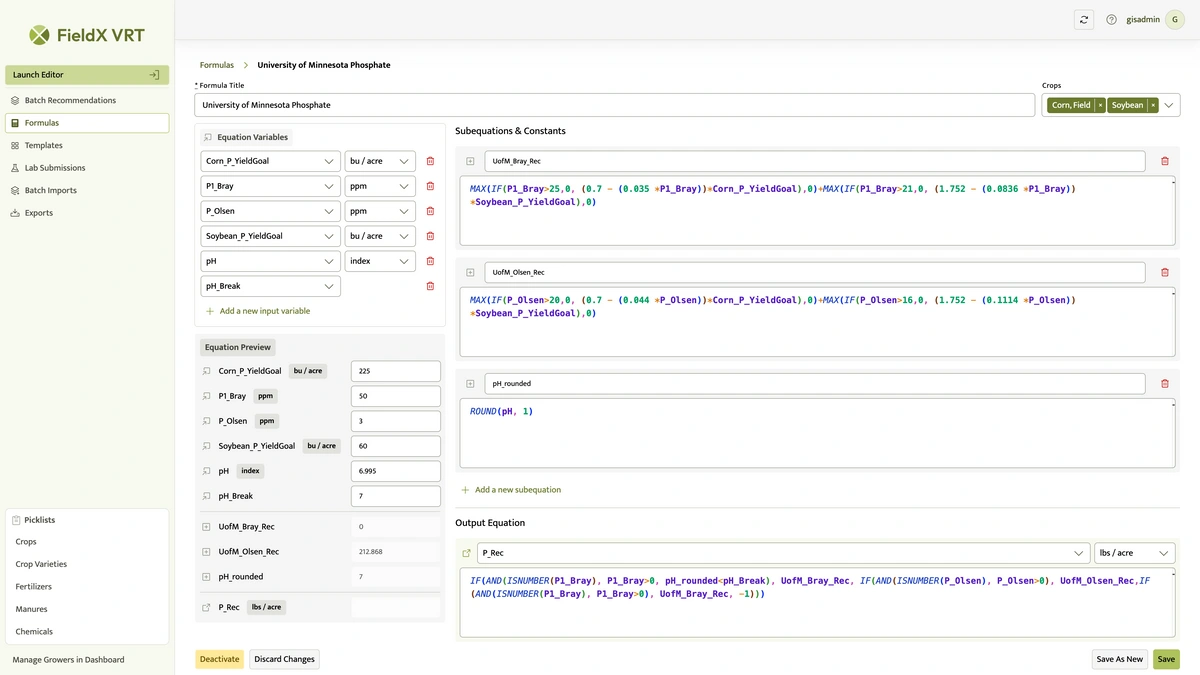Open Crops picklist
Viewport: 1200px width, 675px height.
click(x=26, y=542)
